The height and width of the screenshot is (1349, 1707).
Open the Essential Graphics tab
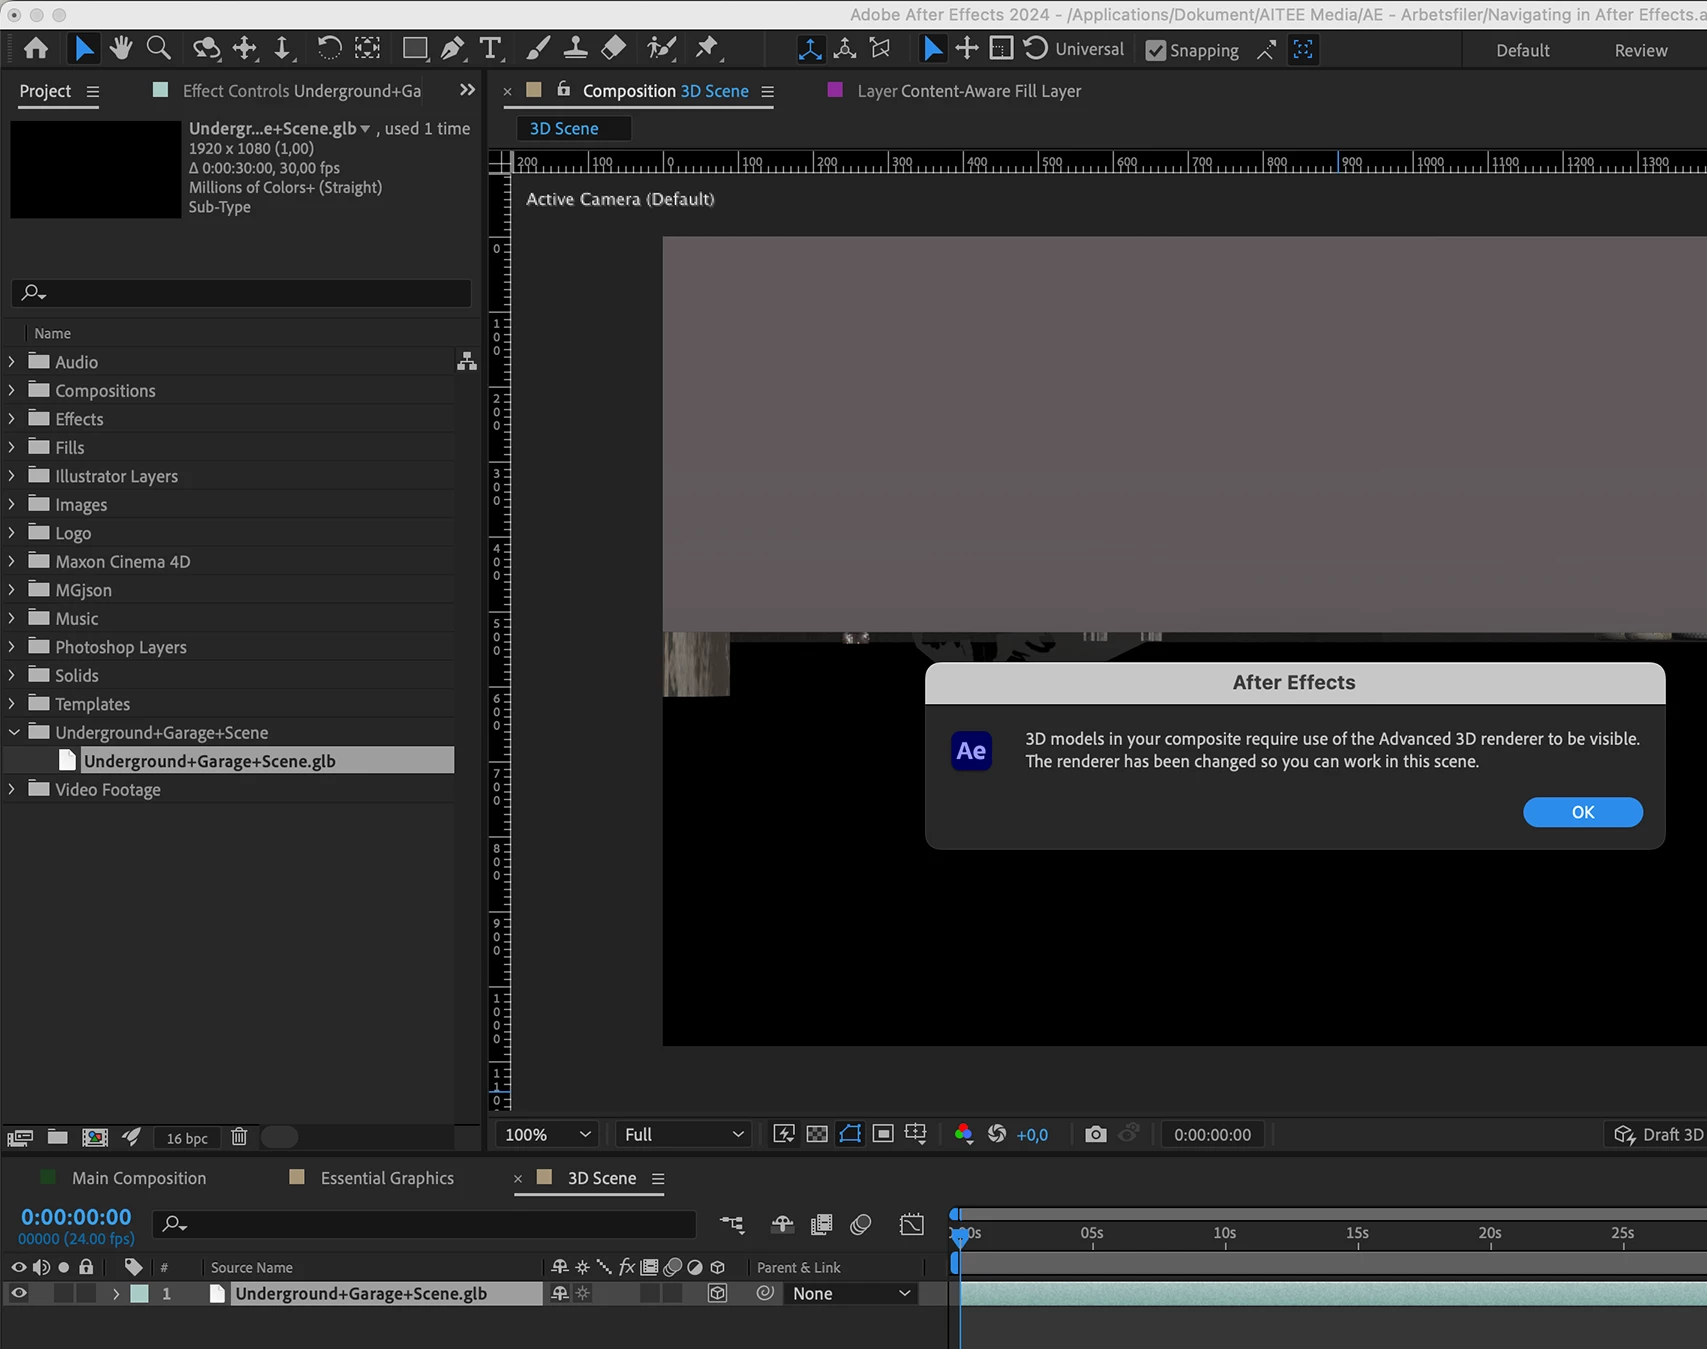click(387, 1178)
